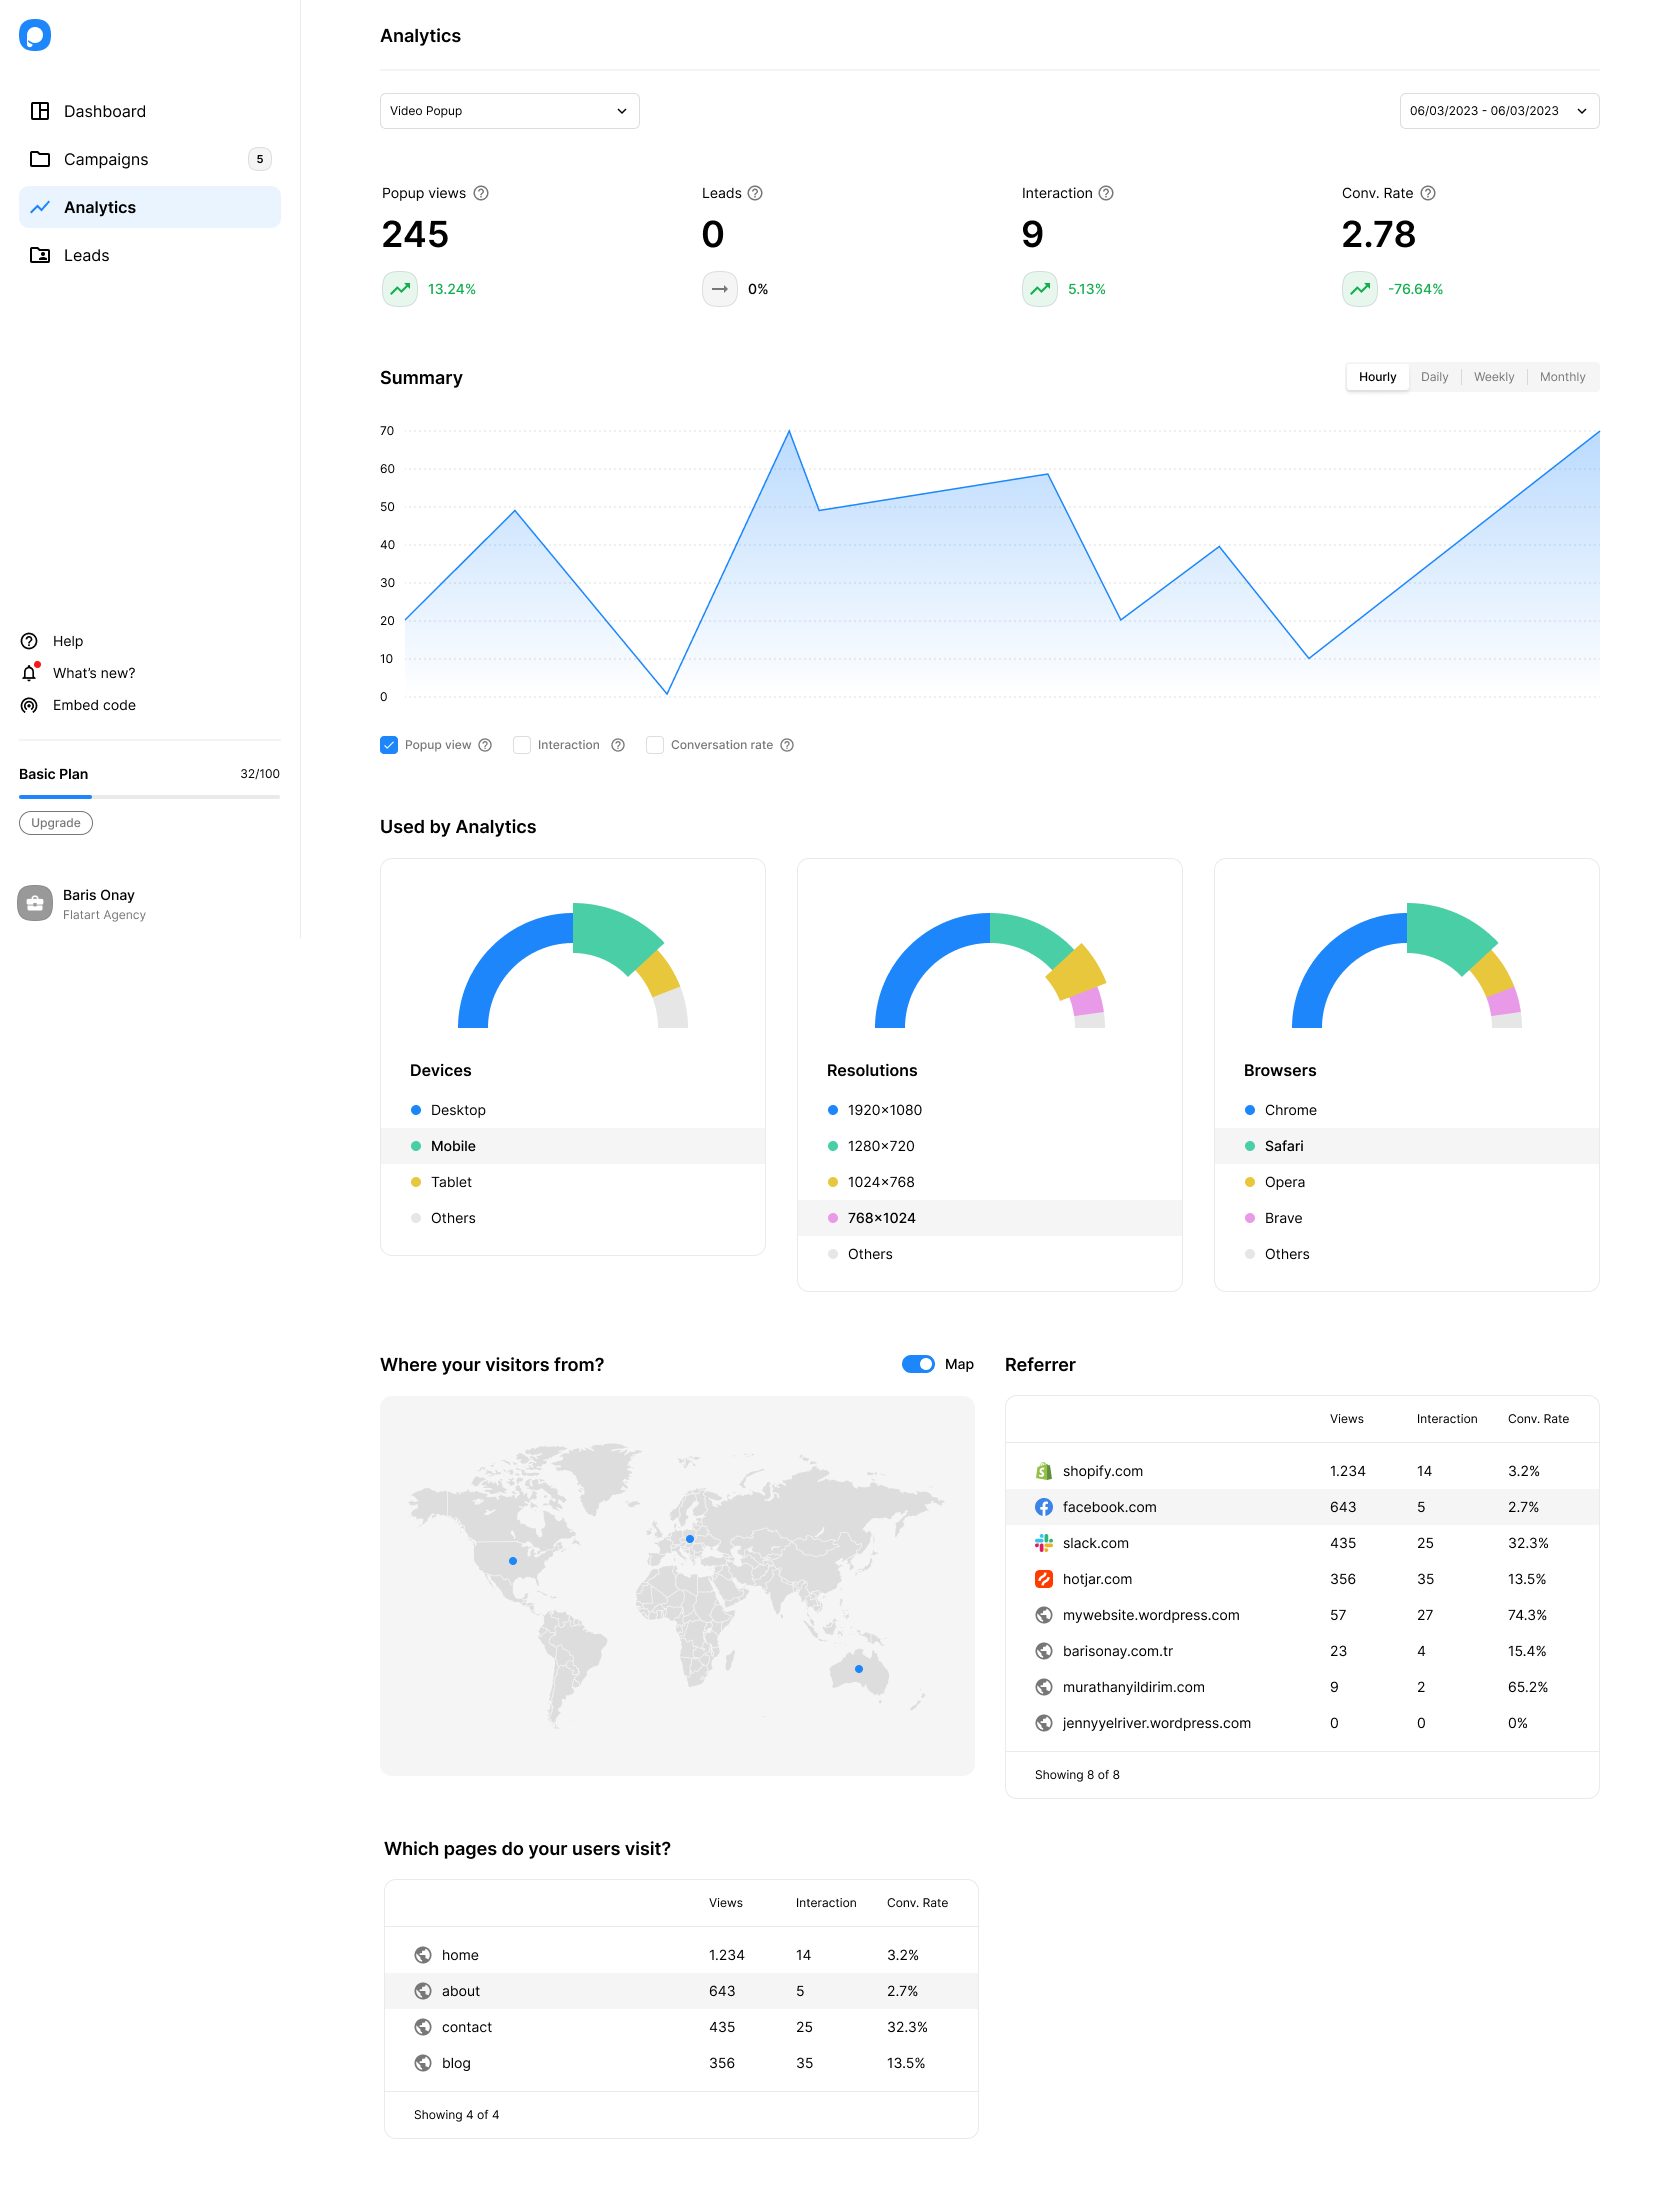Open the Video Popup campaign dropdown
Screen dimensions: 1680x2199
(x=509, y=111)
